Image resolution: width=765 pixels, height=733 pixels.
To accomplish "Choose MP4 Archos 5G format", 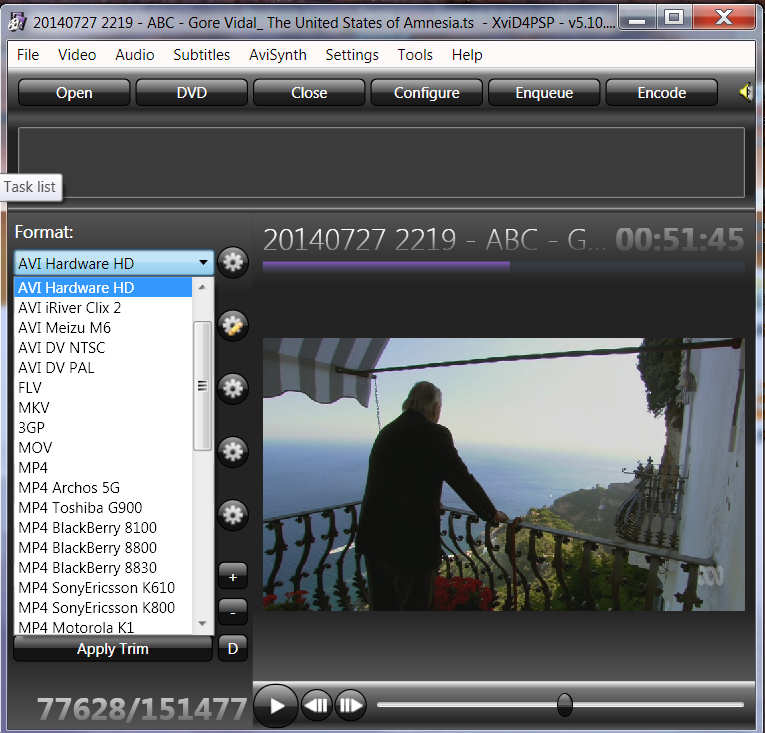I will tap(103, 488).
